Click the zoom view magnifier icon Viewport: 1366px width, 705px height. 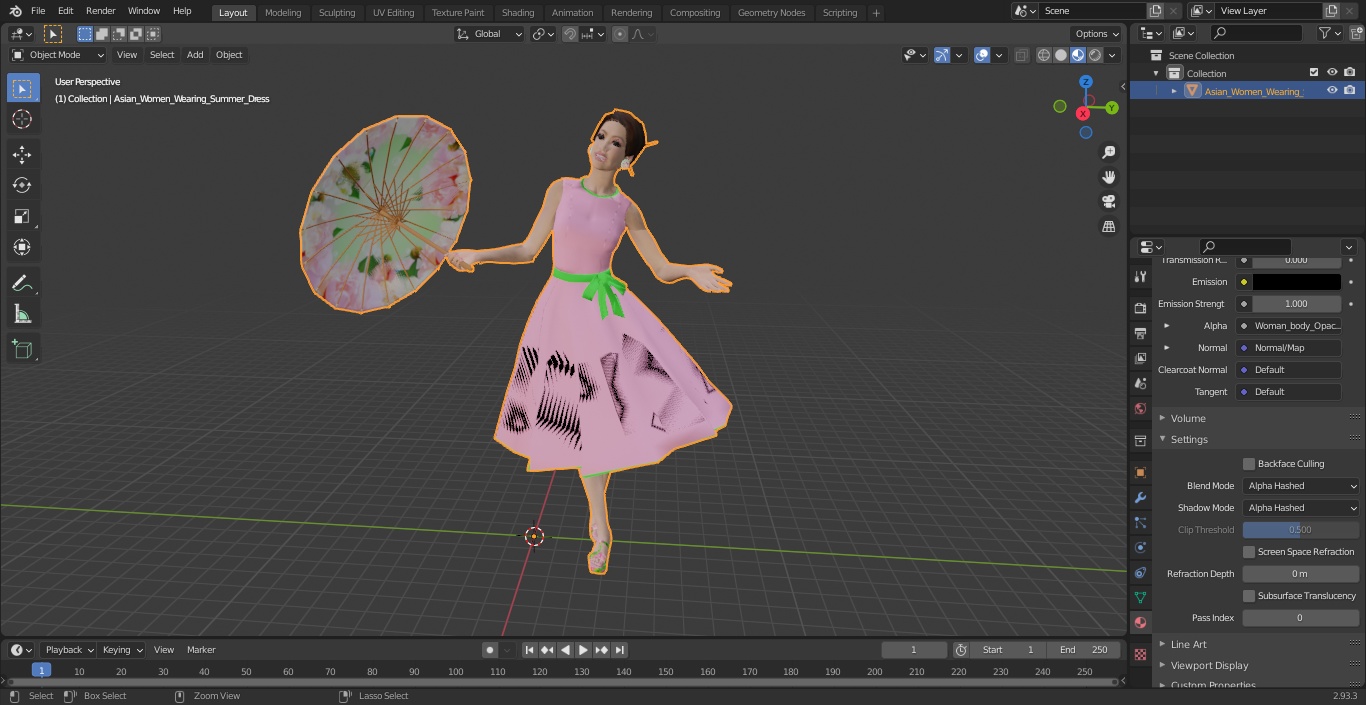point(1108,152)
